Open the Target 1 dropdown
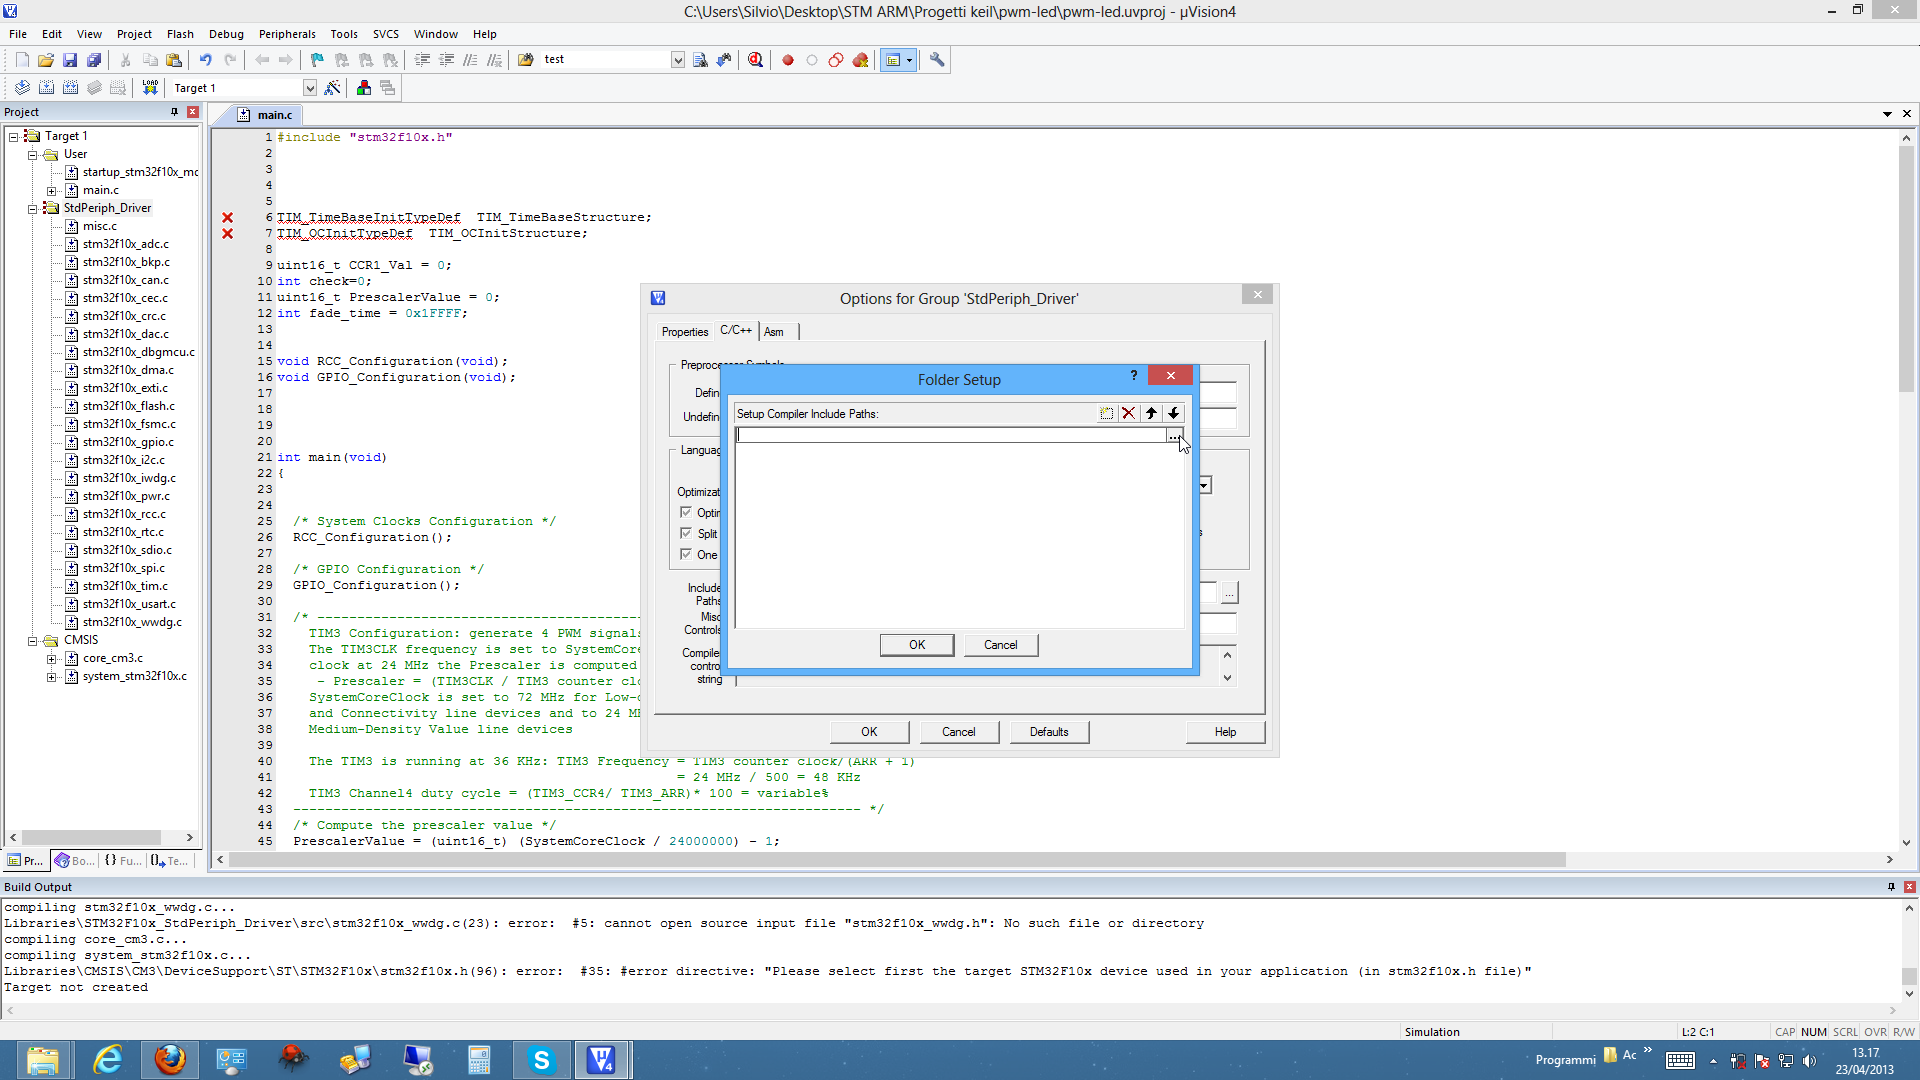The image size is (1920, 1080). [309, 88]
